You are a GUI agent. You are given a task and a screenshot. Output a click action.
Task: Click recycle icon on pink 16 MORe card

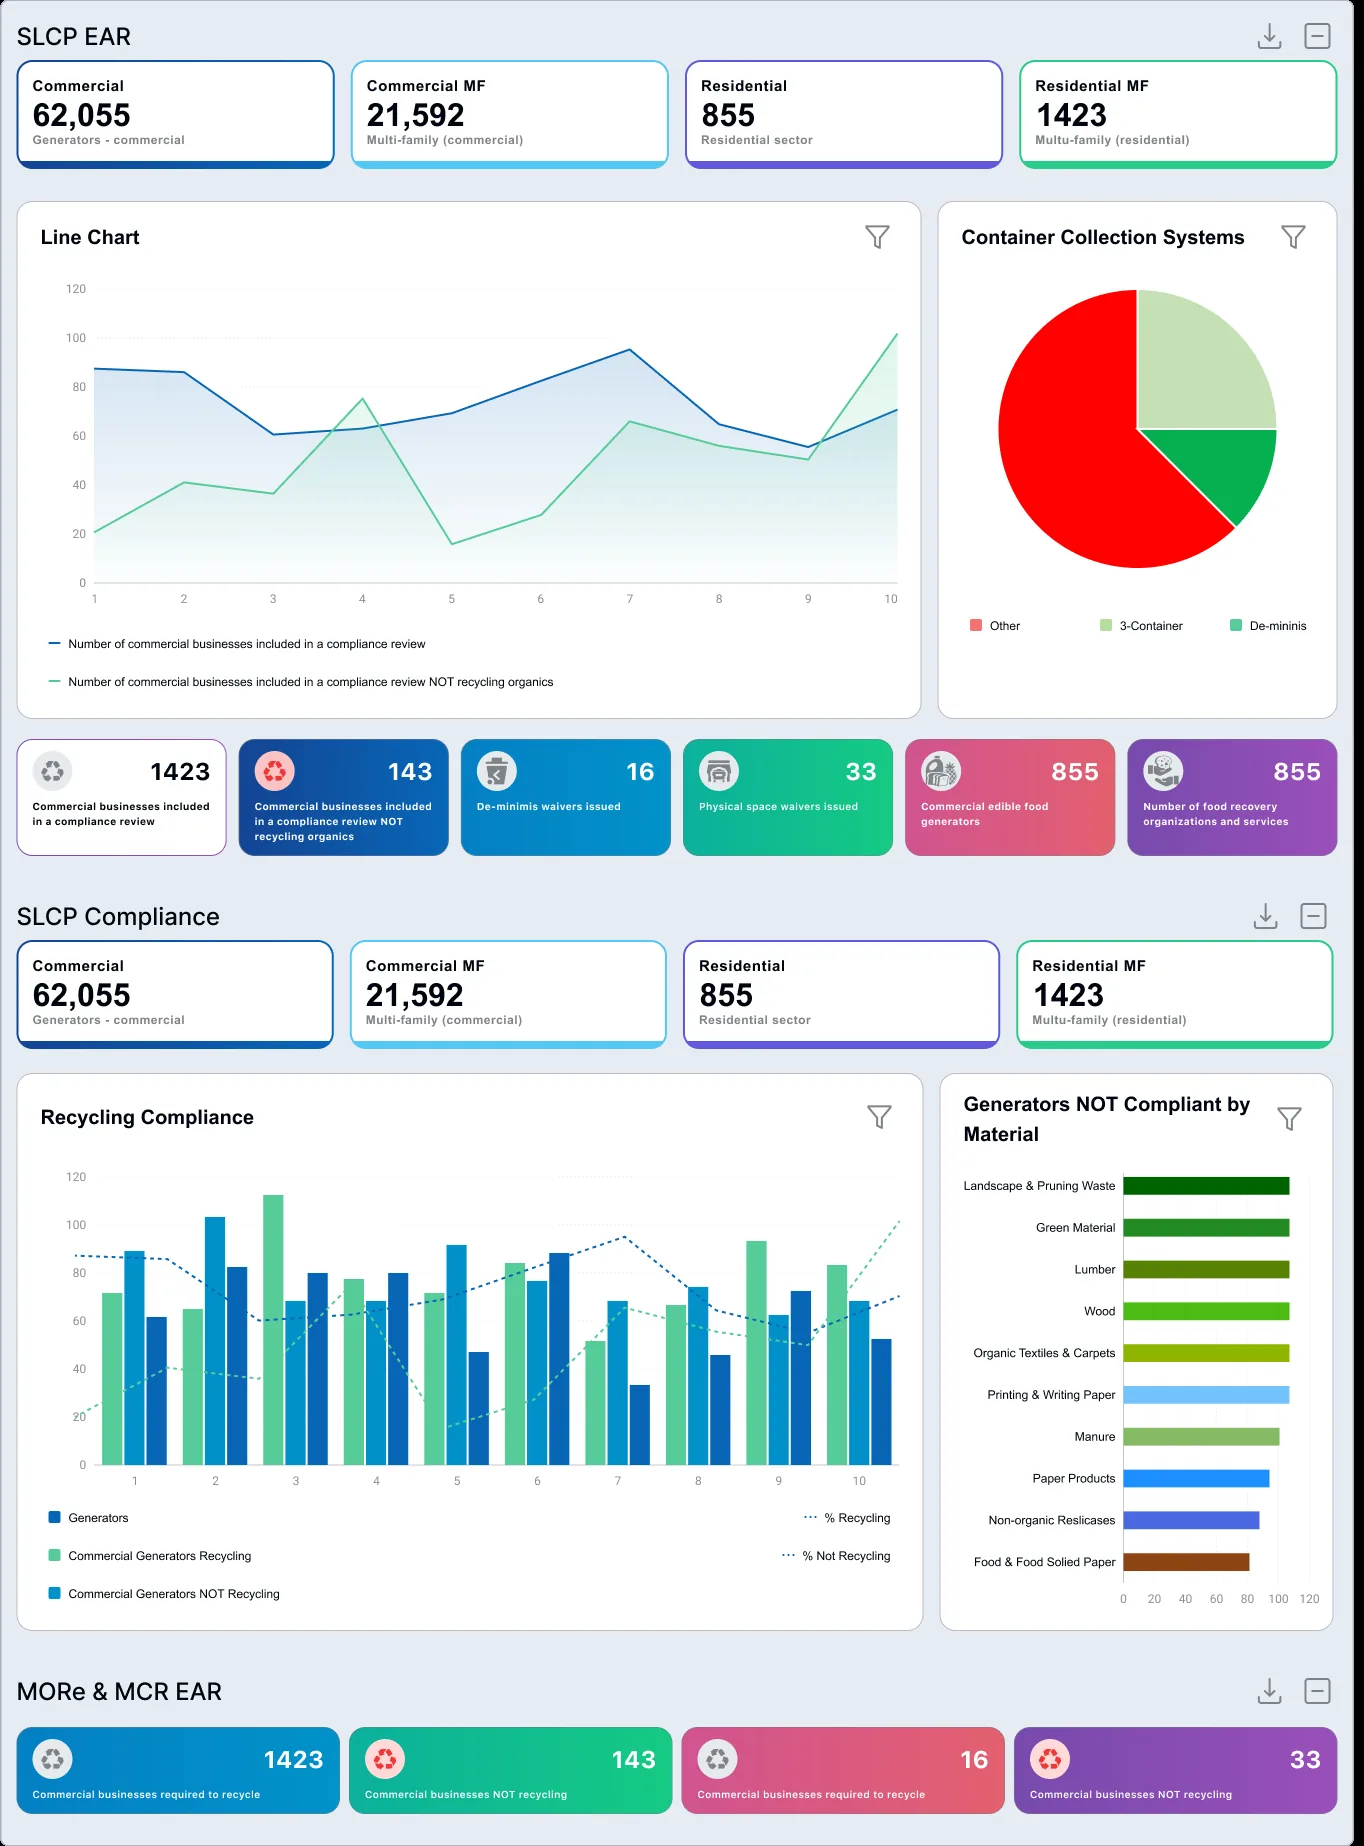coord(718,1759)
